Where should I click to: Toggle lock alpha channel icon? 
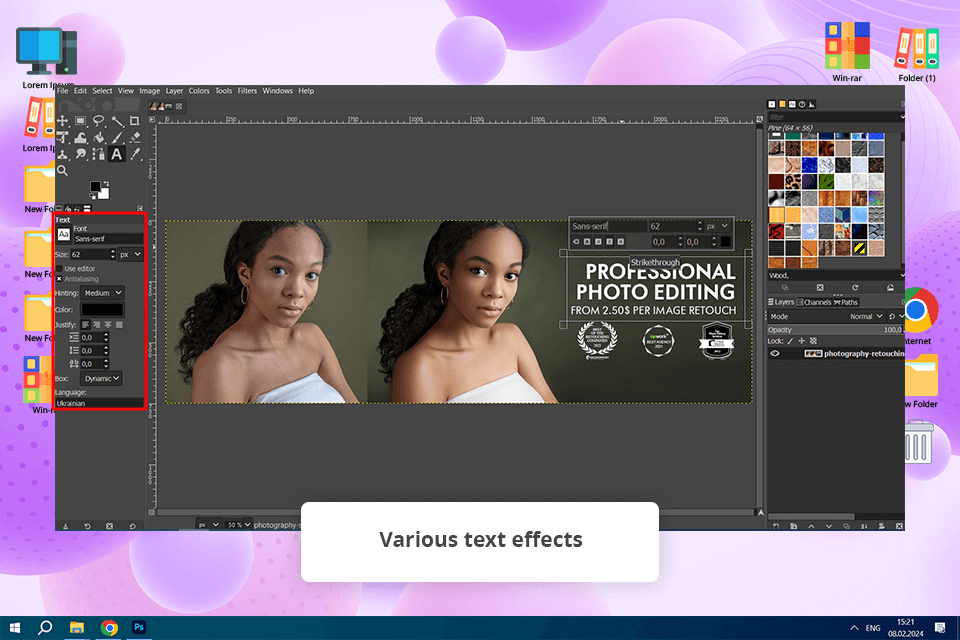[813, 341]
